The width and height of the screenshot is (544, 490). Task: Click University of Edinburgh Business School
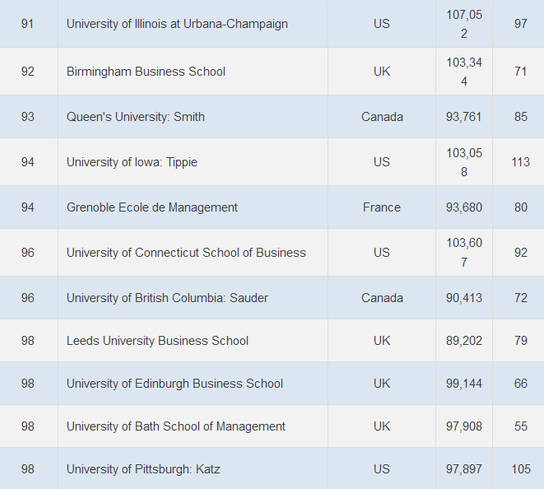pyautogui.click(x=175, y=384)
